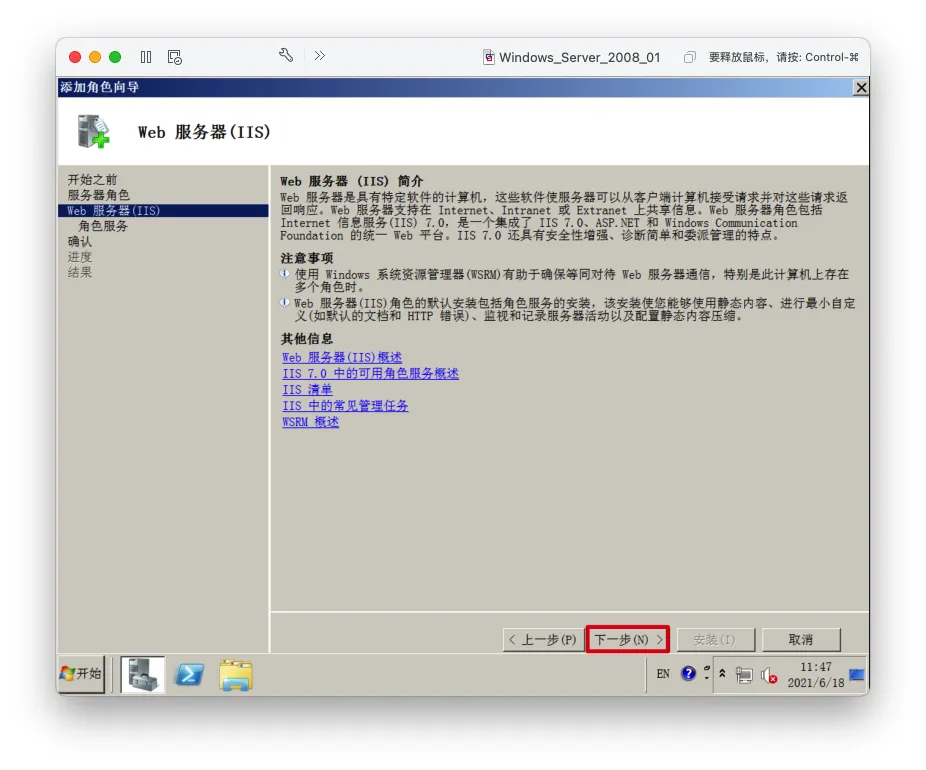This screenshot has width=926, height=770.
Task: Select 服务器角色 step
Action: pyautogui.click(x=98, y=195)
